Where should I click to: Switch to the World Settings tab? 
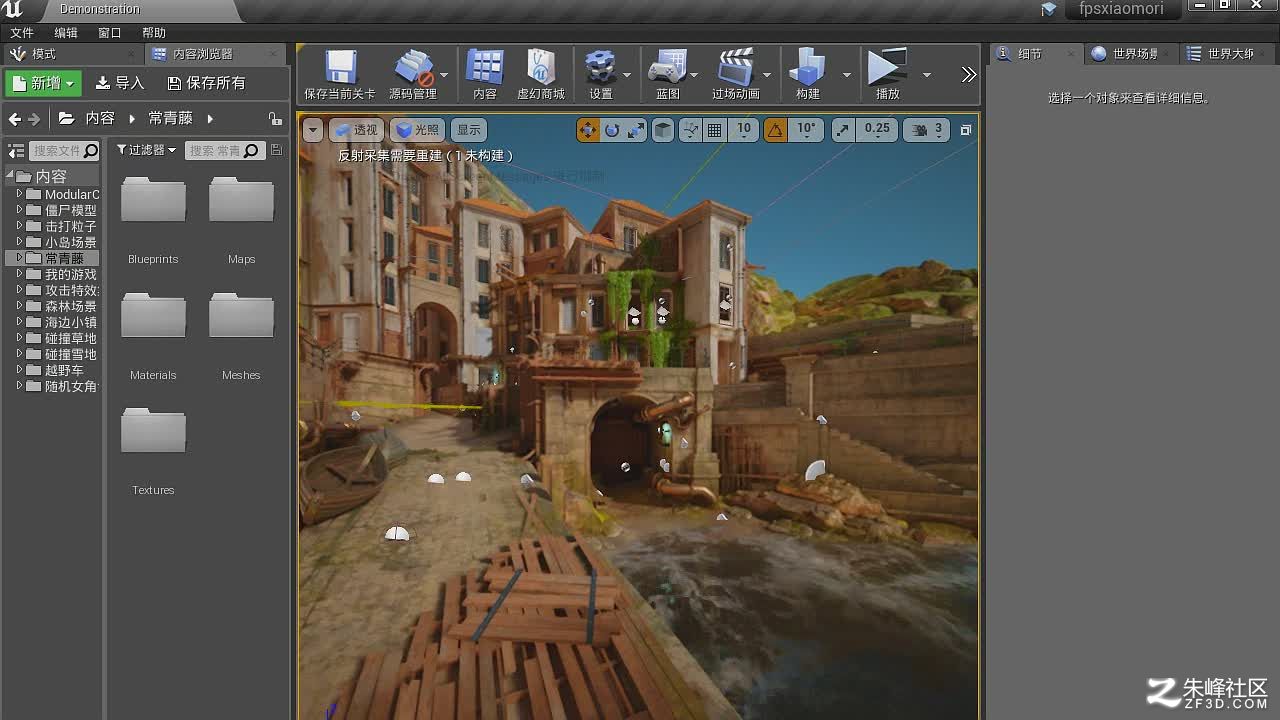click(x=1130, y=54)
